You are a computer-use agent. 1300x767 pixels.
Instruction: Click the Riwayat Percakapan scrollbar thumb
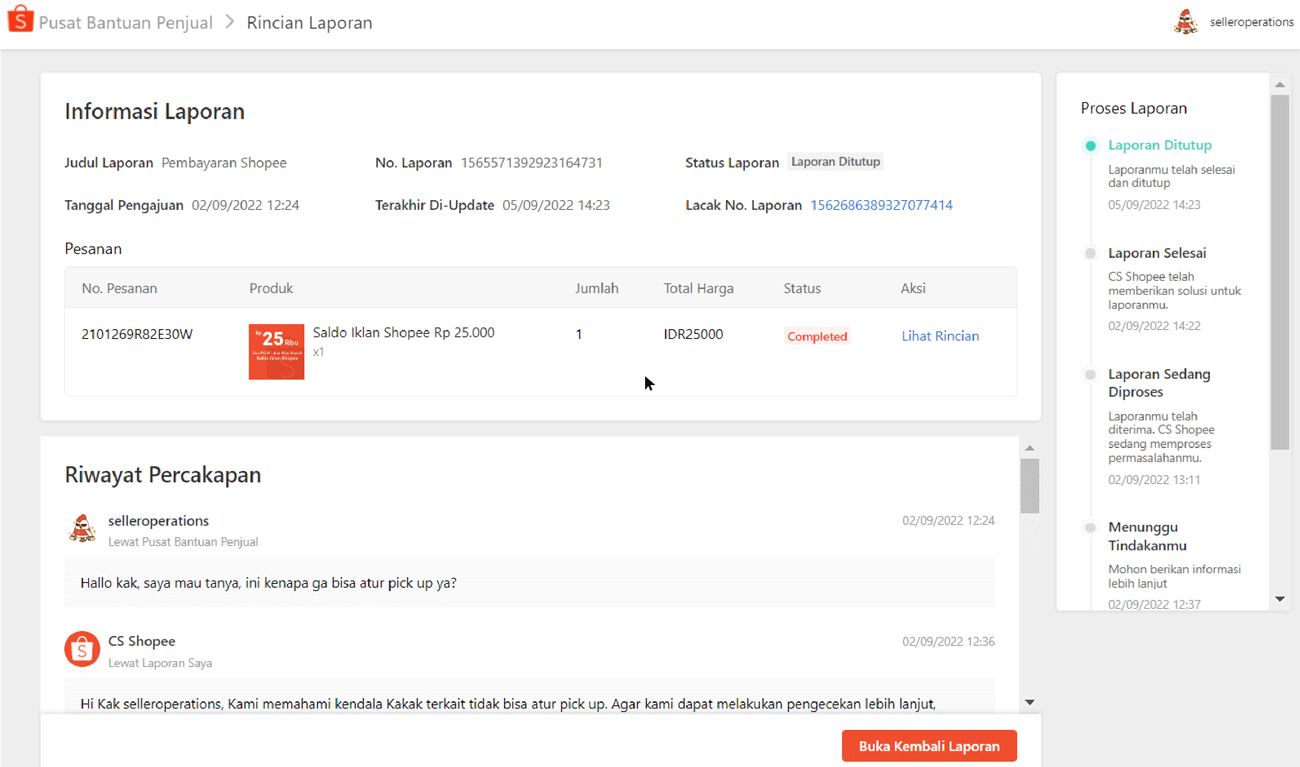click(1030, 486)
